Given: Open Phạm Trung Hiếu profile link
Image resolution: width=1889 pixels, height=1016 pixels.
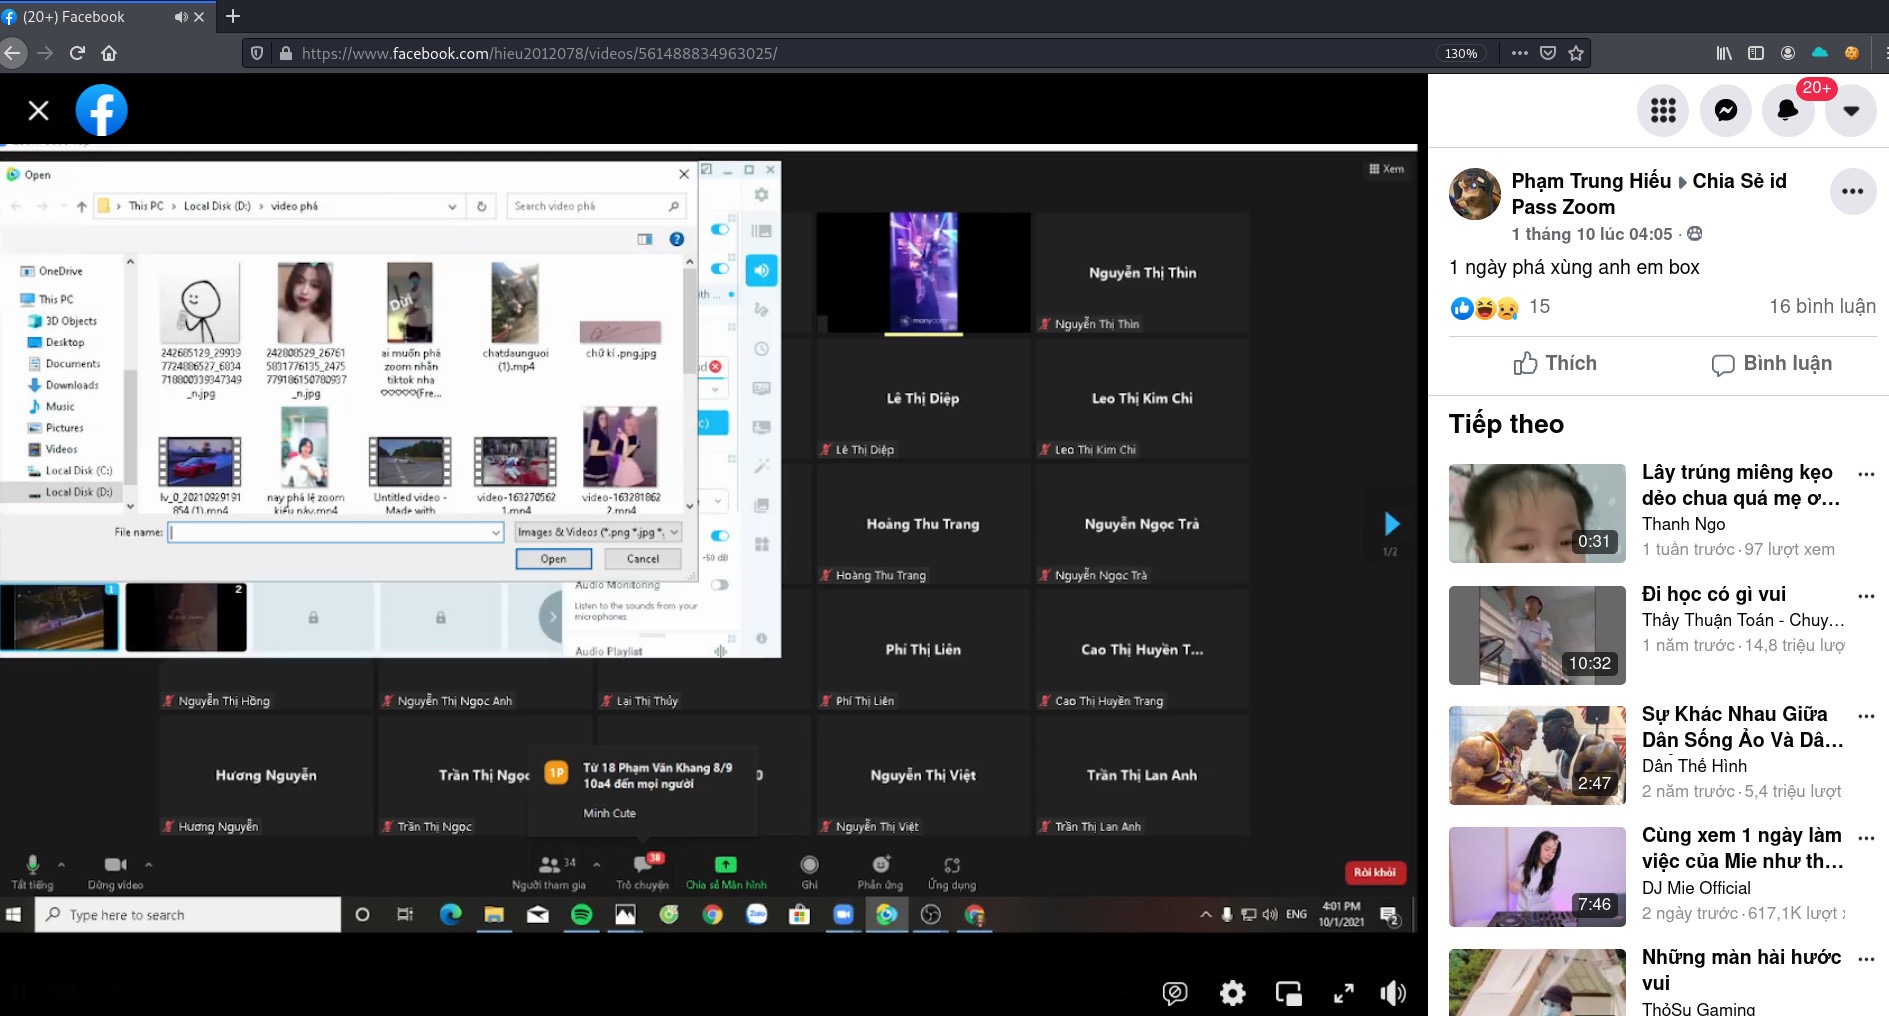Looking at the screenshot, I should tap(1591, 181).
